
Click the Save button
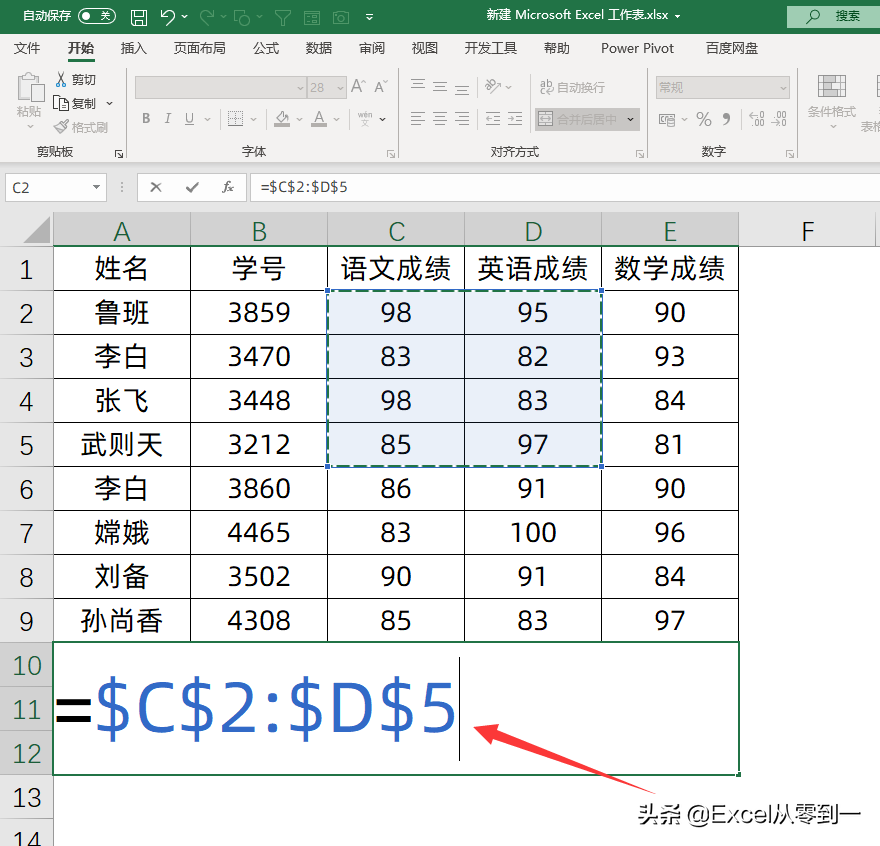pos(139,16)
